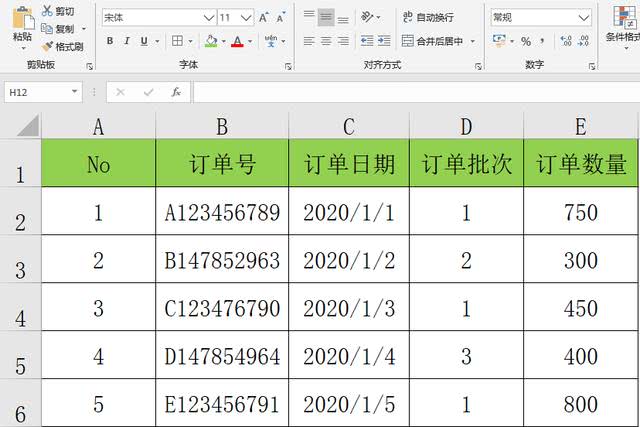The height and width of the screenshot is (427, 640).
Task: Apply the red font color swatch
Action: [237, 41]
